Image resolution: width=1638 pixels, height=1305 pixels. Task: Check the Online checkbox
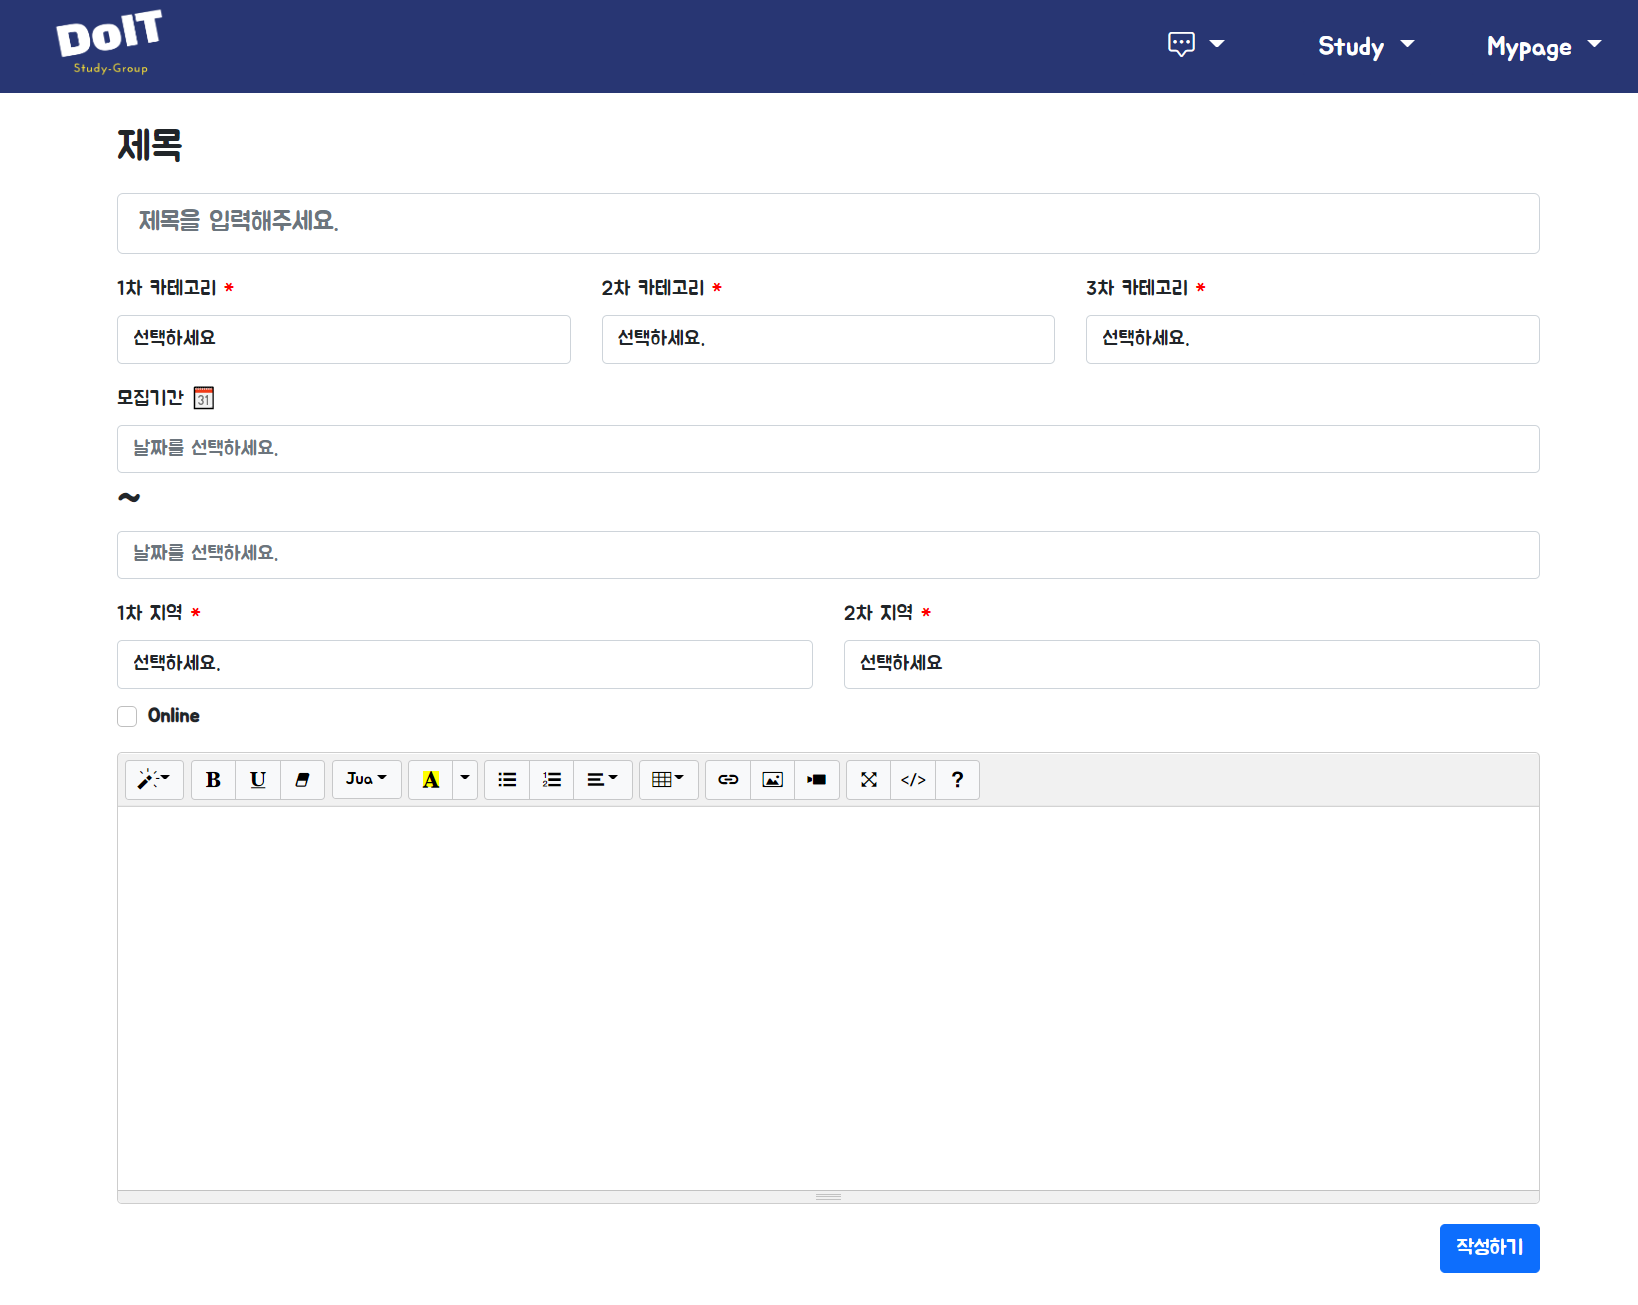[x=127, y=716]
